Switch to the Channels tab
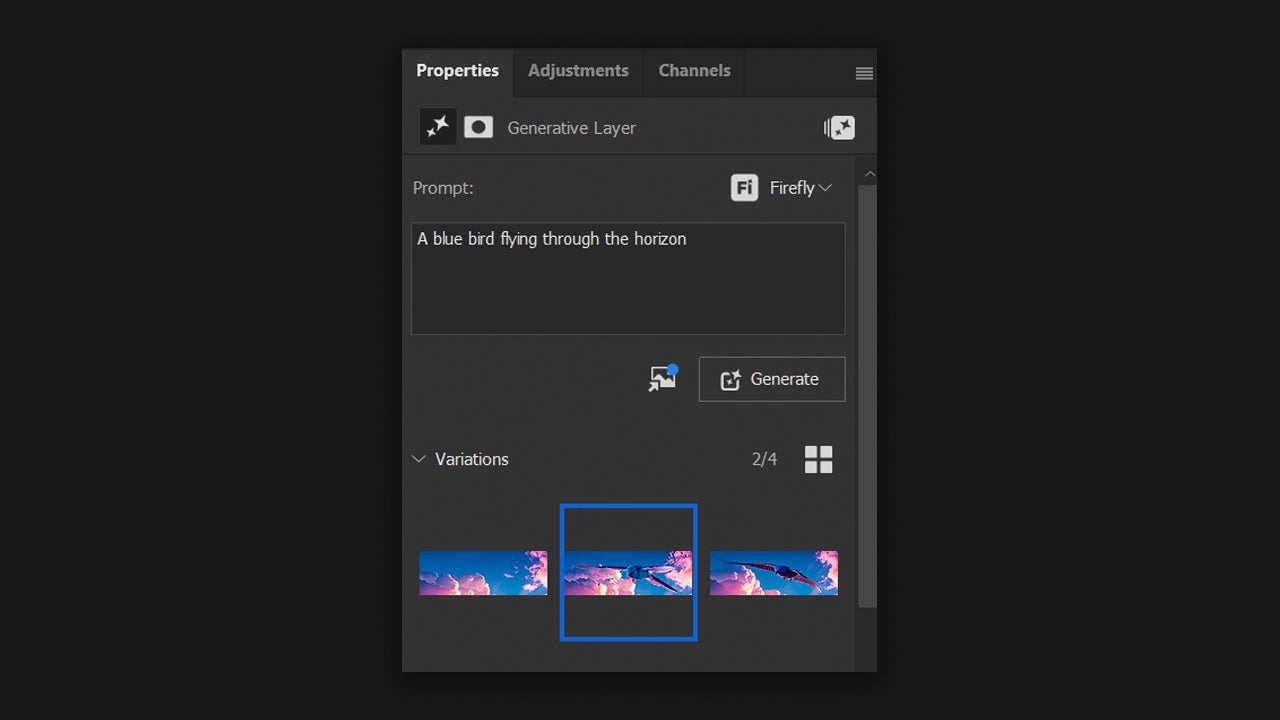Viewport: 1280px width, 720px height. coord(694,71)
